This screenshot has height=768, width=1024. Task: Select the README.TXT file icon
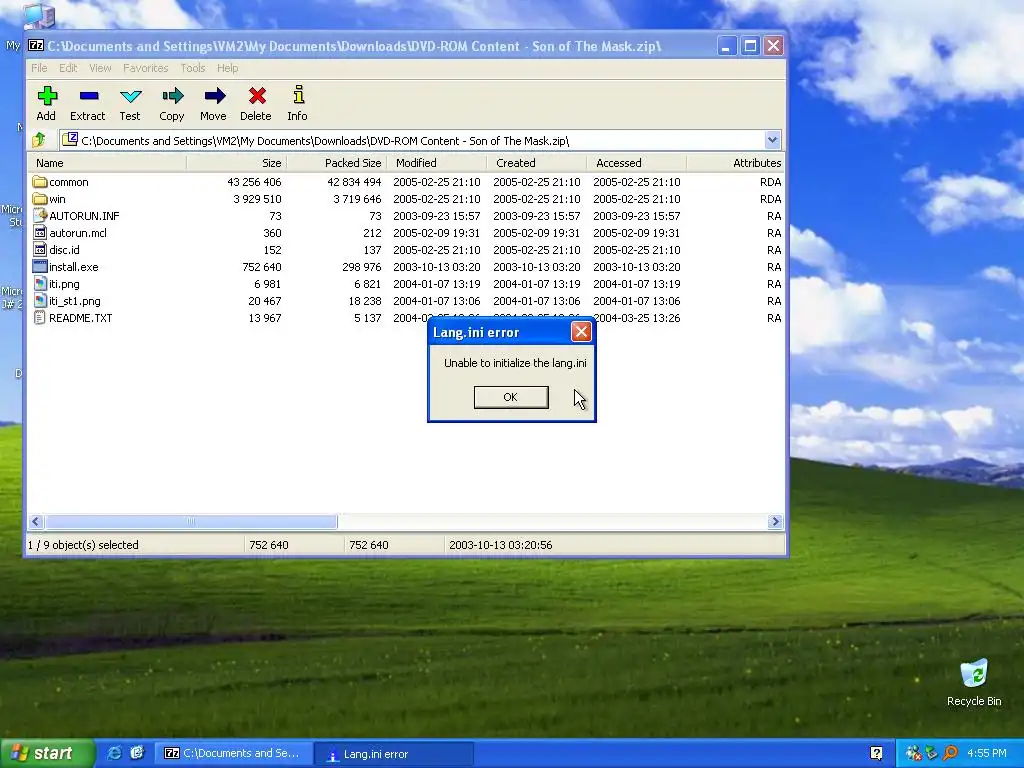(40, 317)
